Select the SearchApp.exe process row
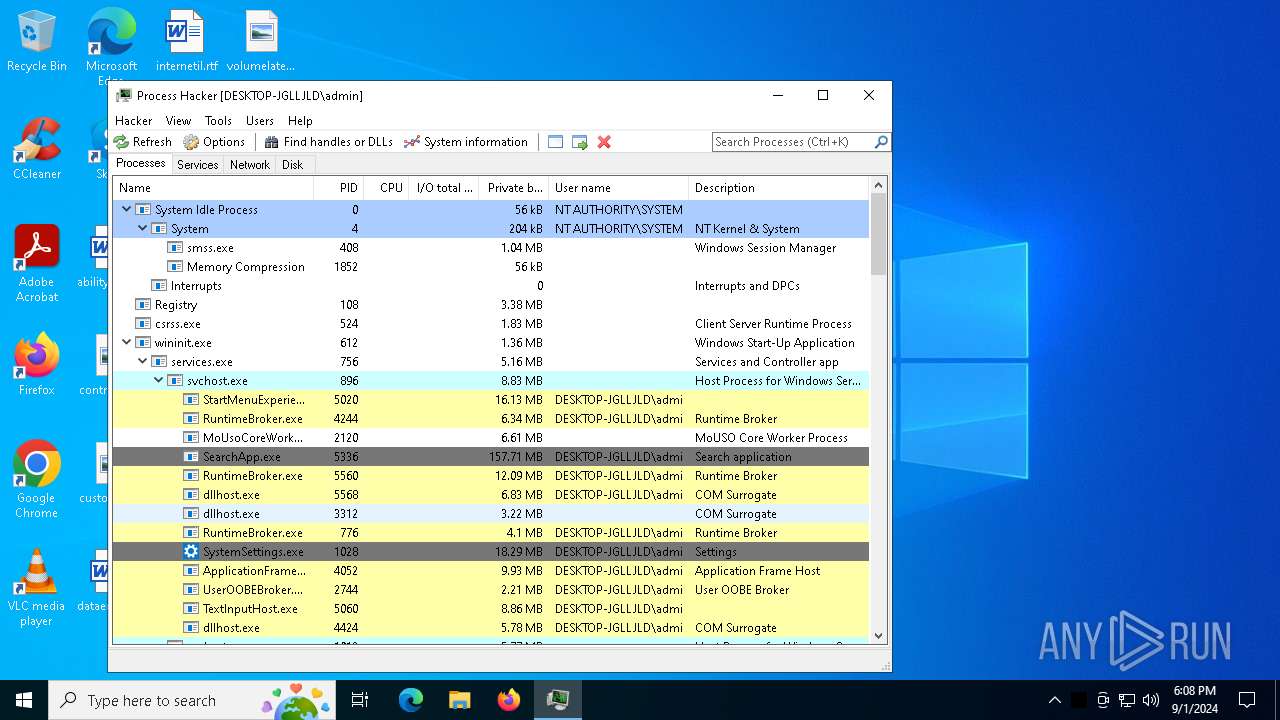The height and width of the screenshot is (720, 1280). 491,456
